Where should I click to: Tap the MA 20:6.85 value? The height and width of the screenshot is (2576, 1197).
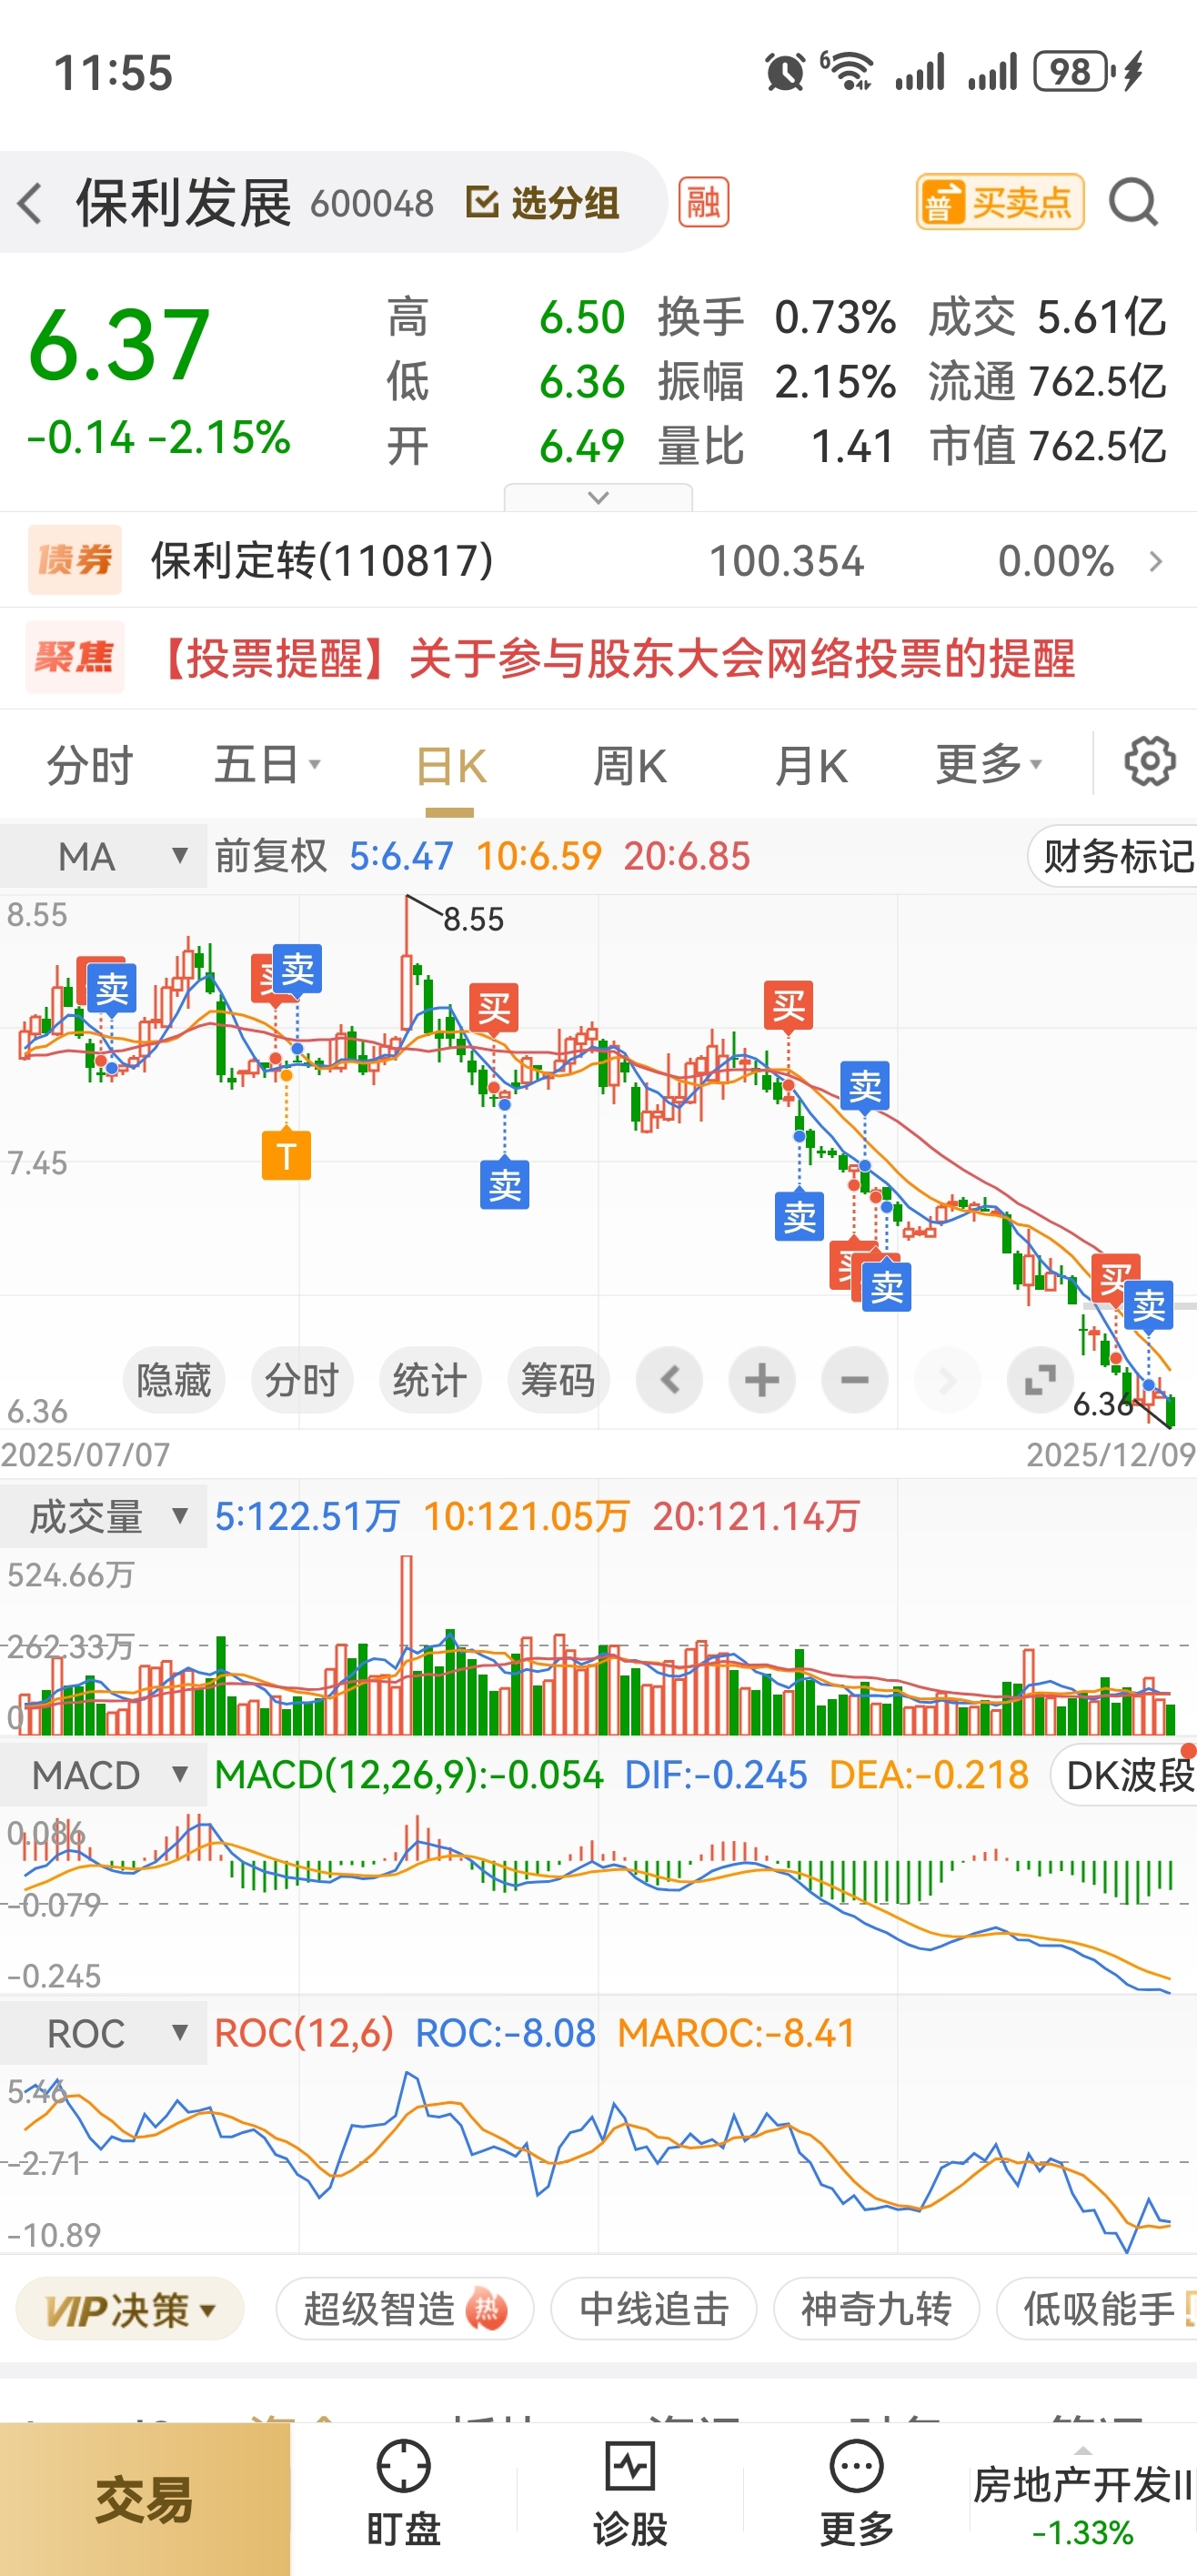tap(687, 856)
